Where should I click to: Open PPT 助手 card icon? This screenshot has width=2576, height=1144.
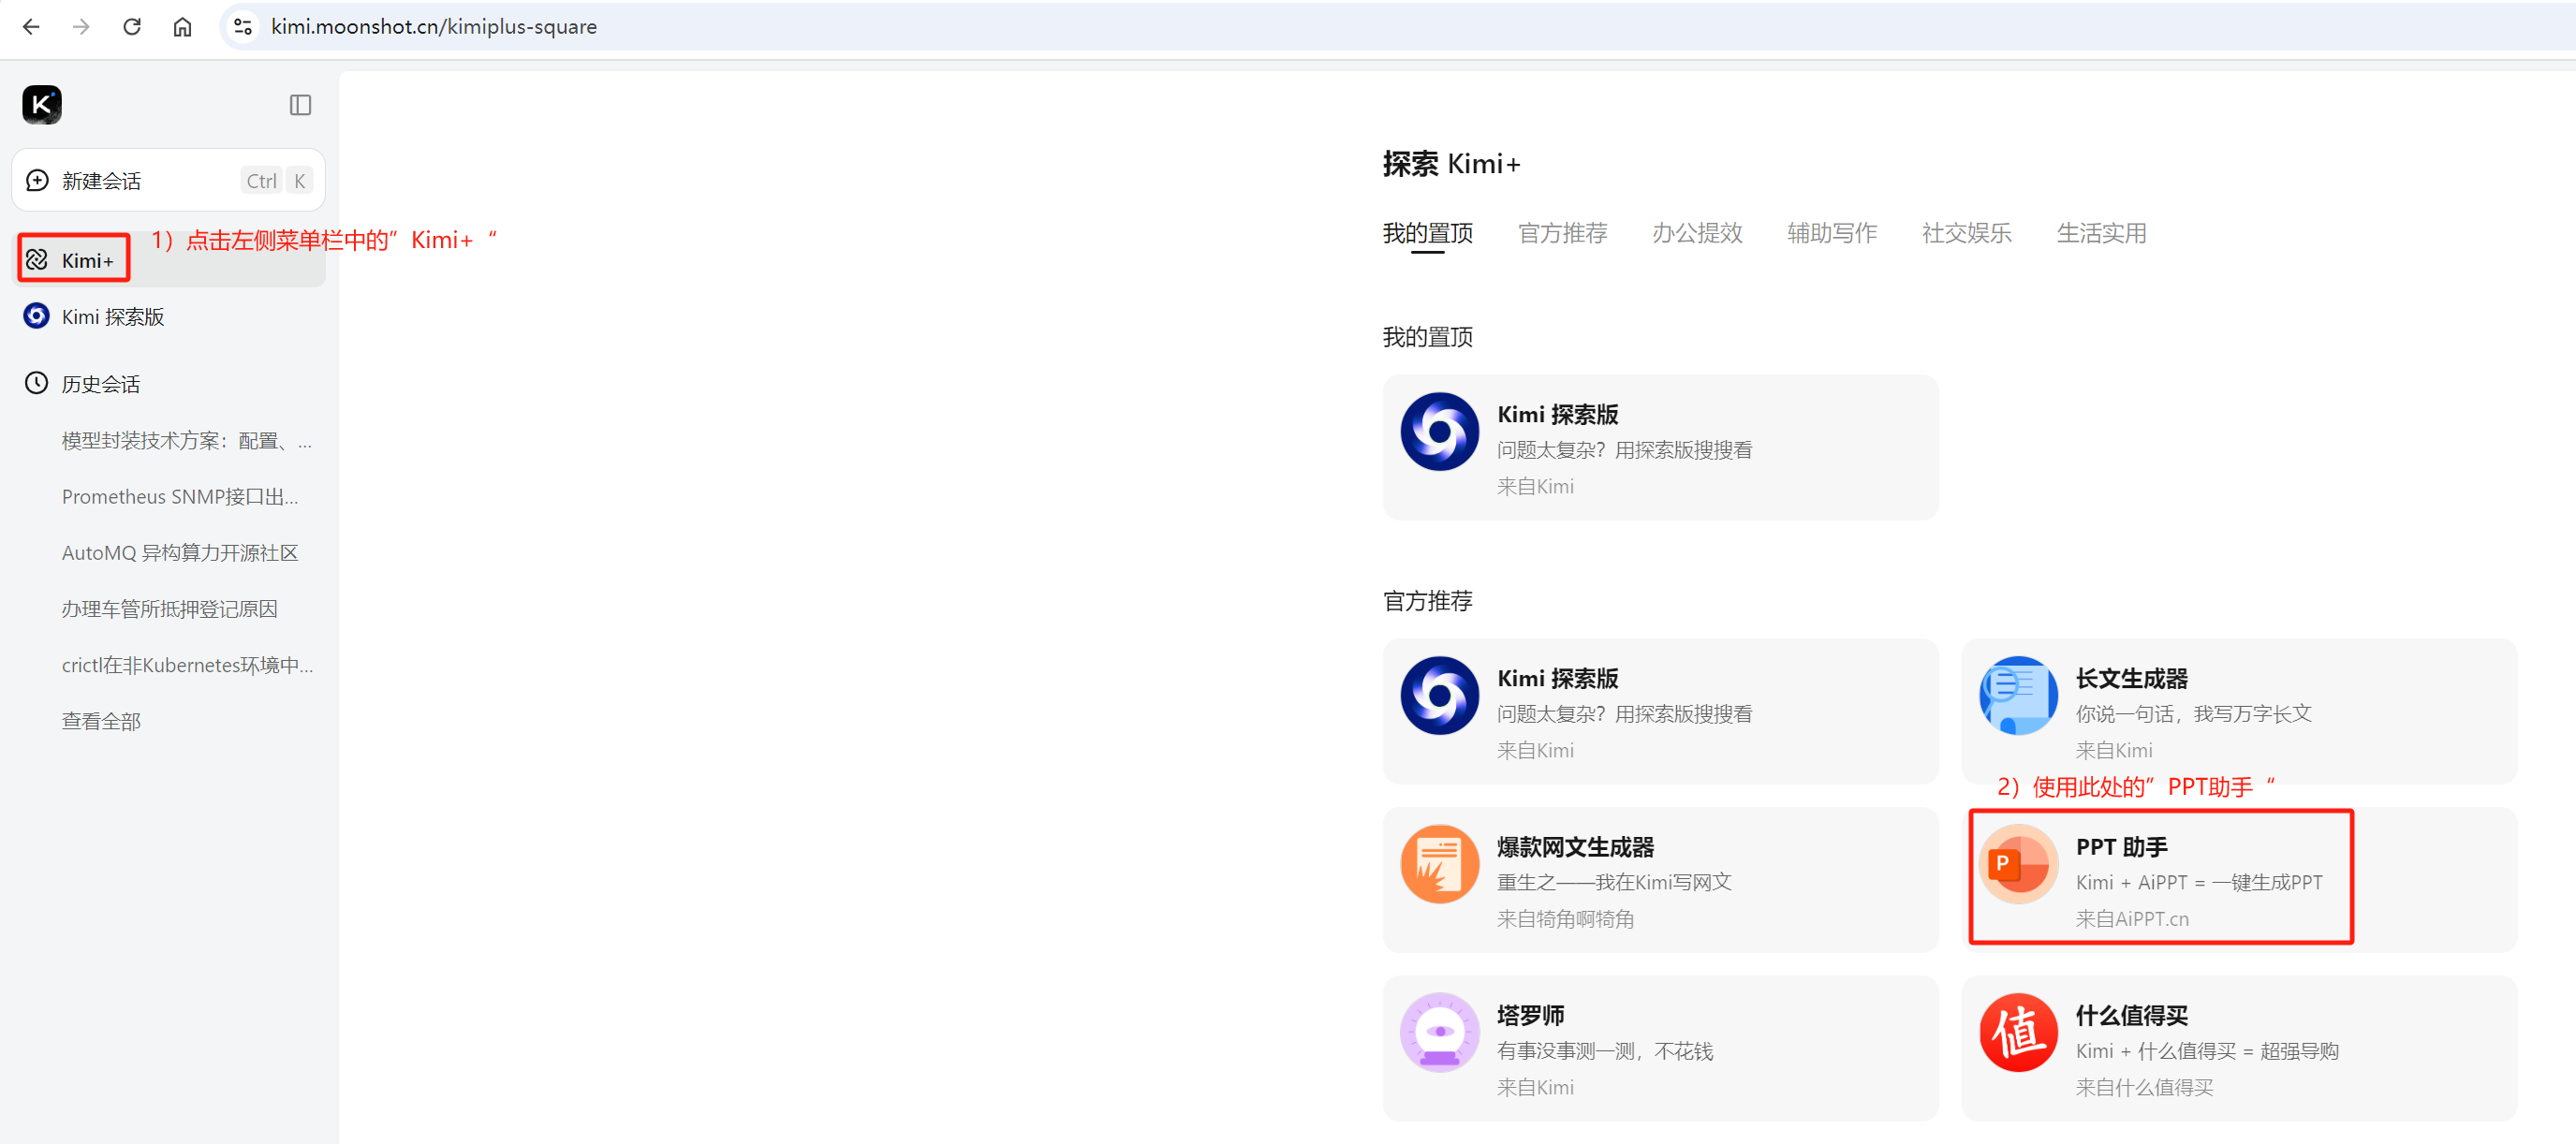point(2018,864)
